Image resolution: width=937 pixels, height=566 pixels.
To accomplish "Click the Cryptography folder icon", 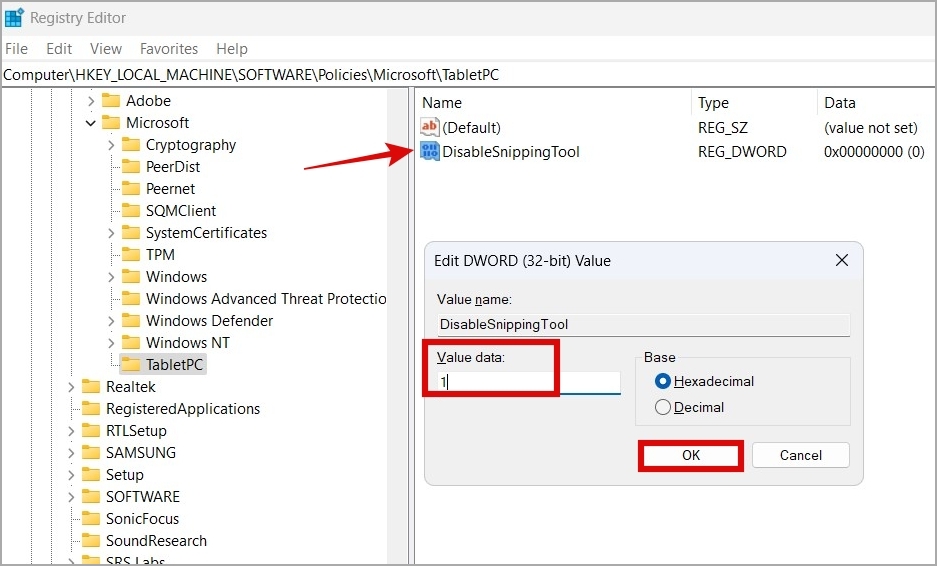I will tap(130, 145).
